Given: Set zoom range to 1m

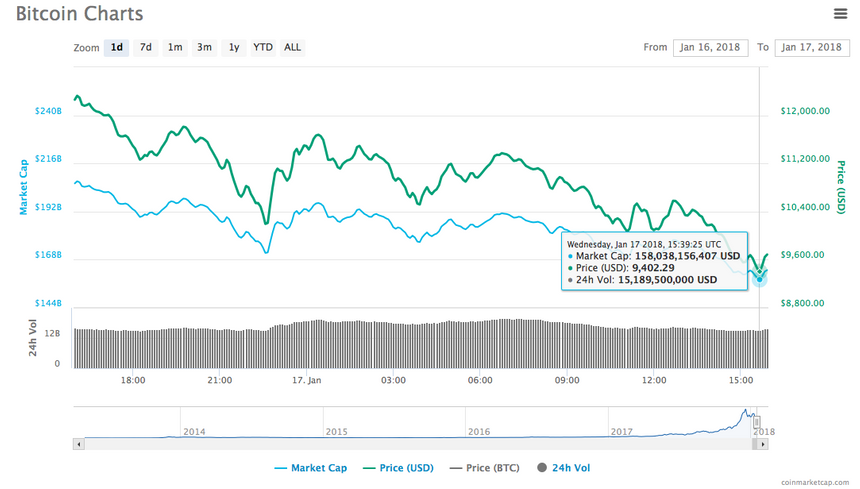Looking at the screenshot, I should [175, 47].
